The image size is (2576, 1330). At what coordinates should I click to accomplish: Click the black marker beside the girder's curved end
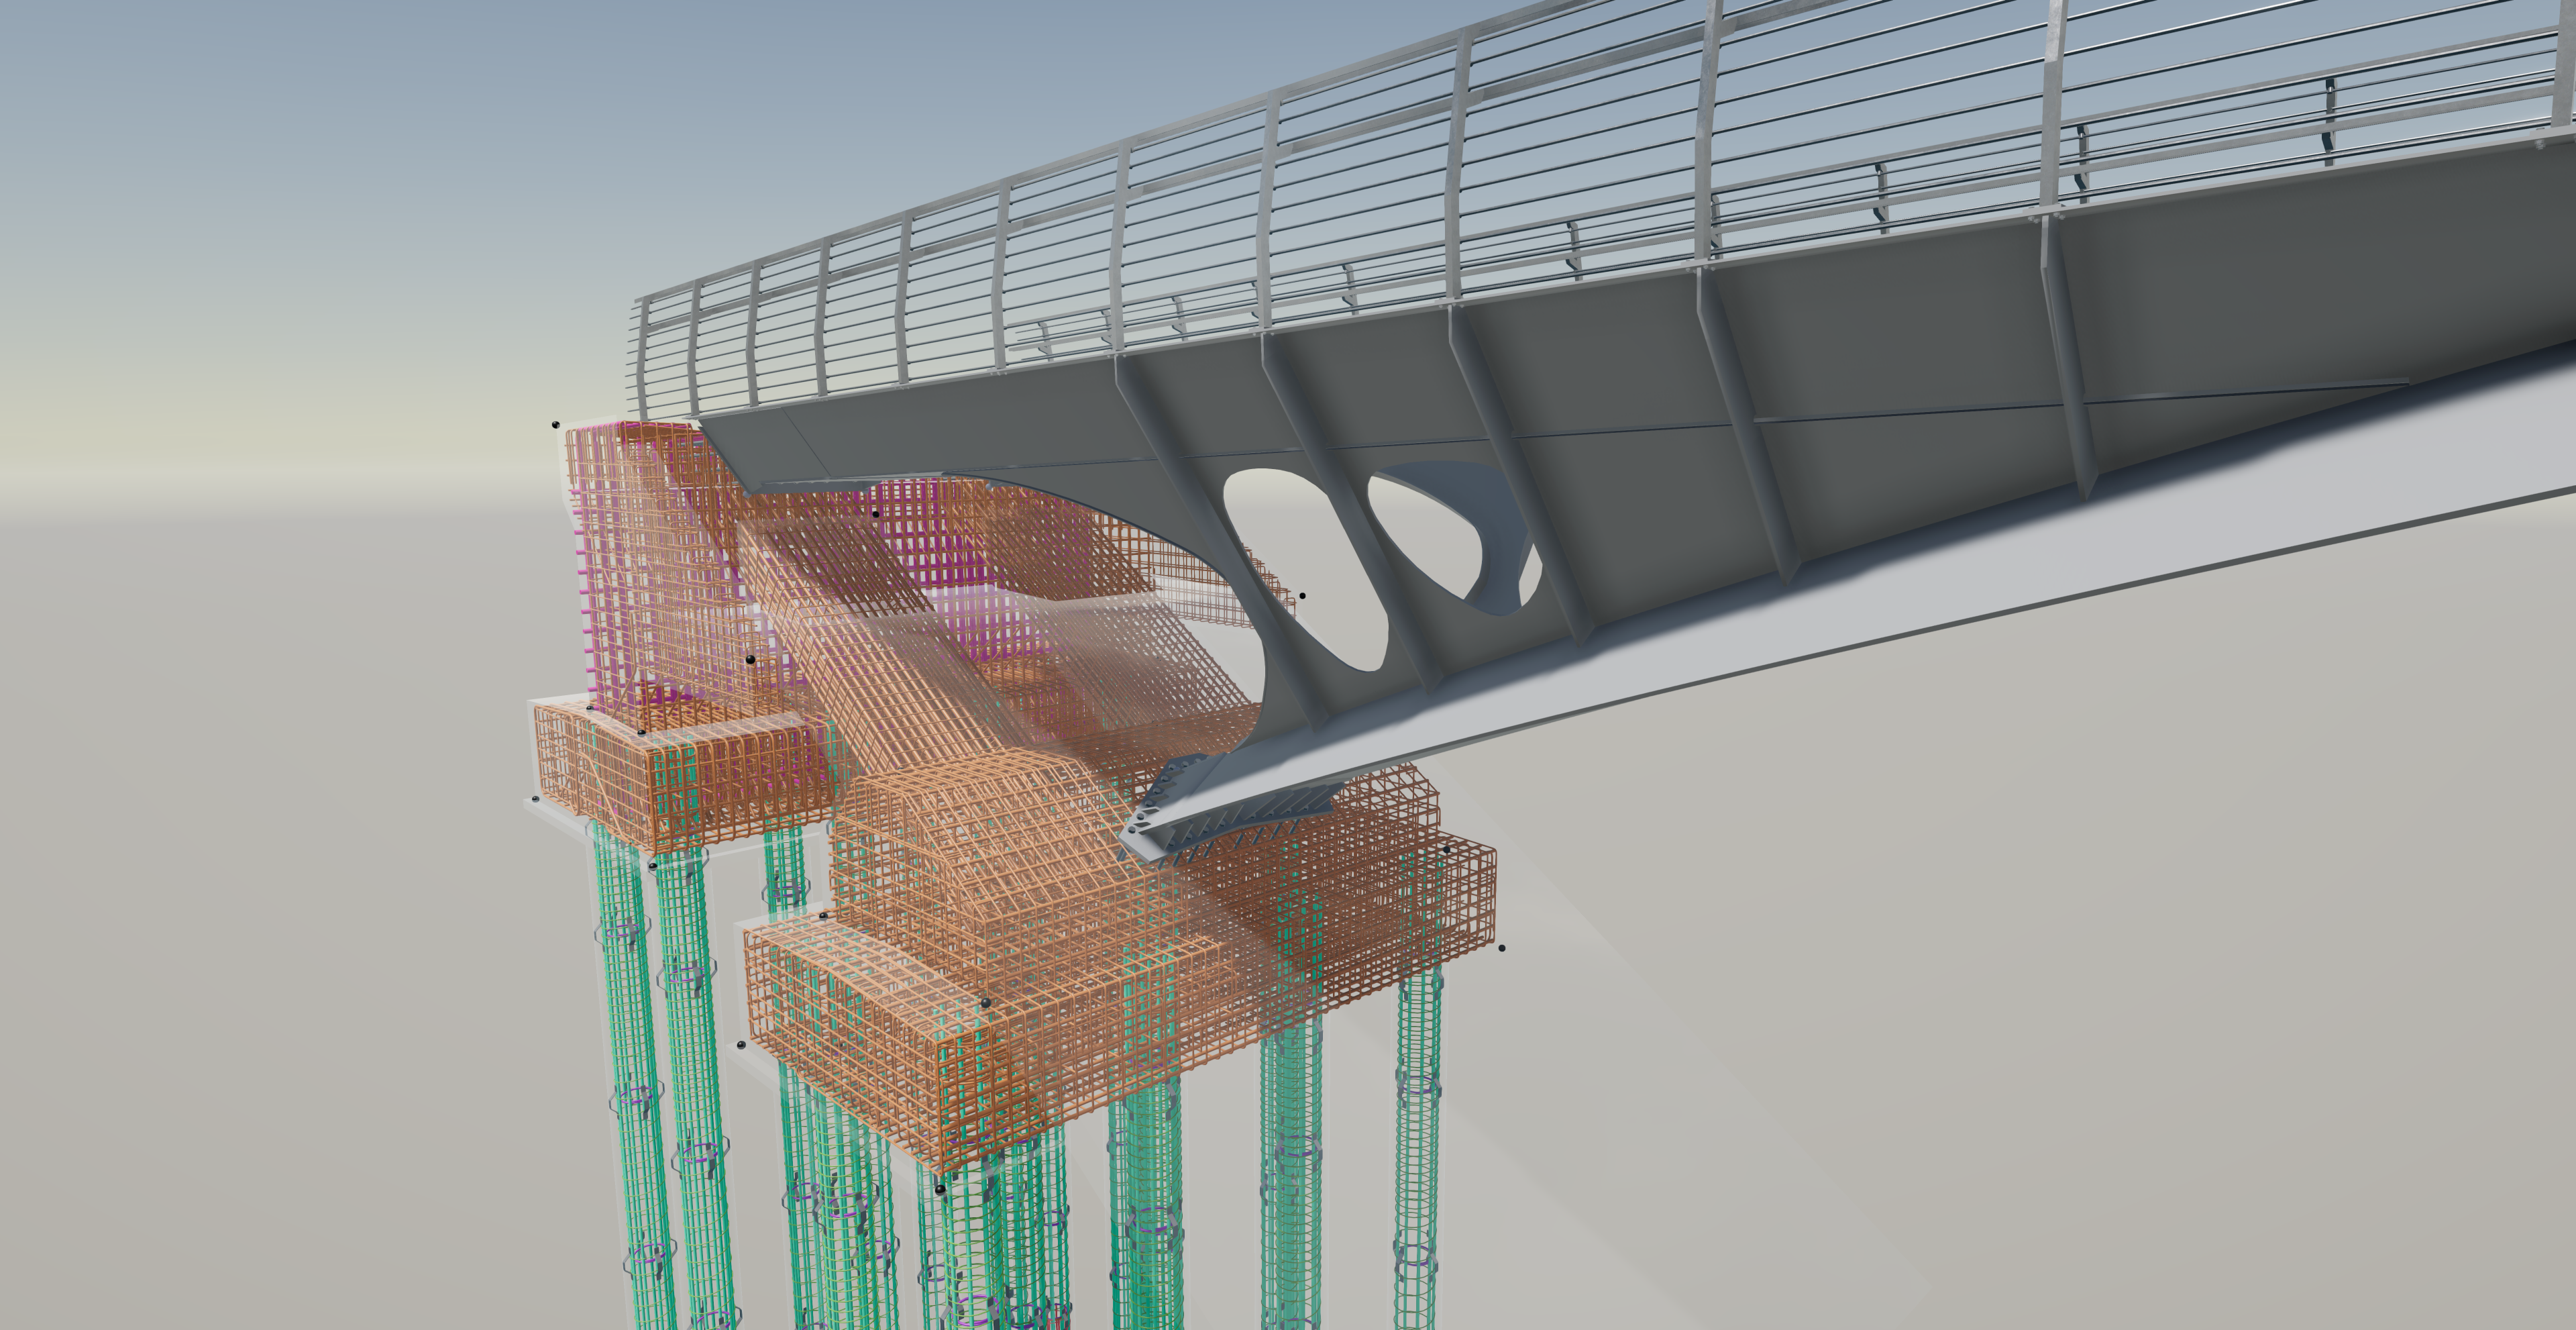(x=1302, y=596)
